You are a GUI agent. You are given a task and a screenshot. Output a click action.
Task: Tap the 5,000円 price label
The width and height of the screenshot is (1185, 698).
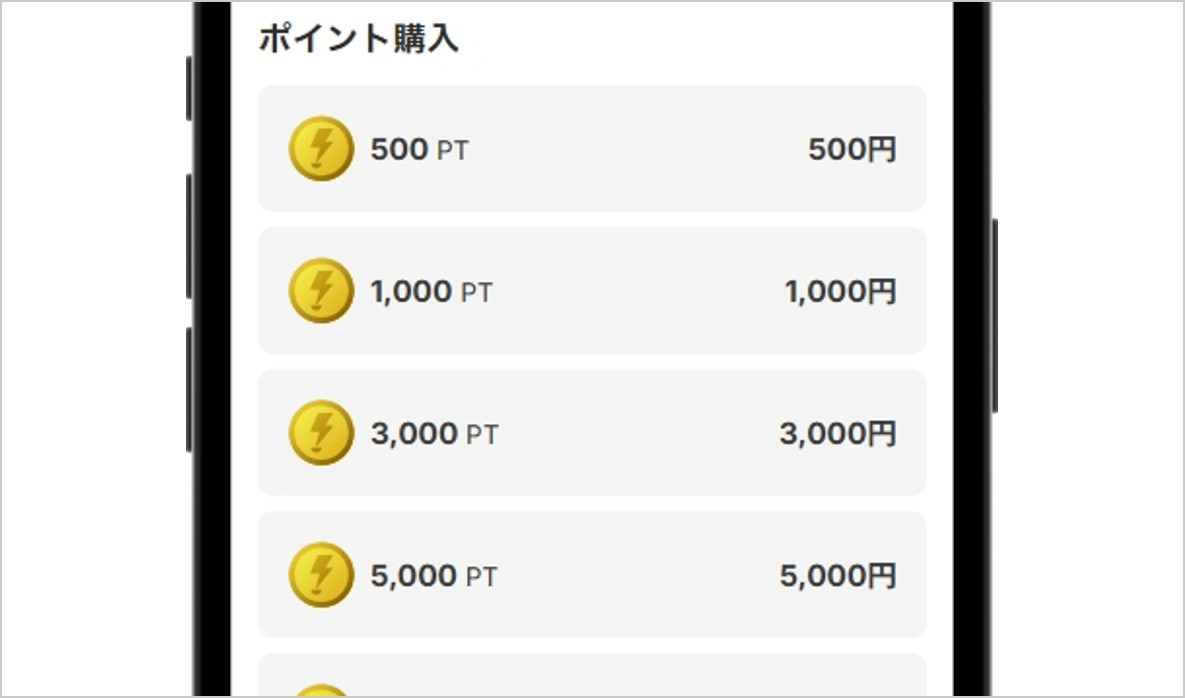[838, 576]
